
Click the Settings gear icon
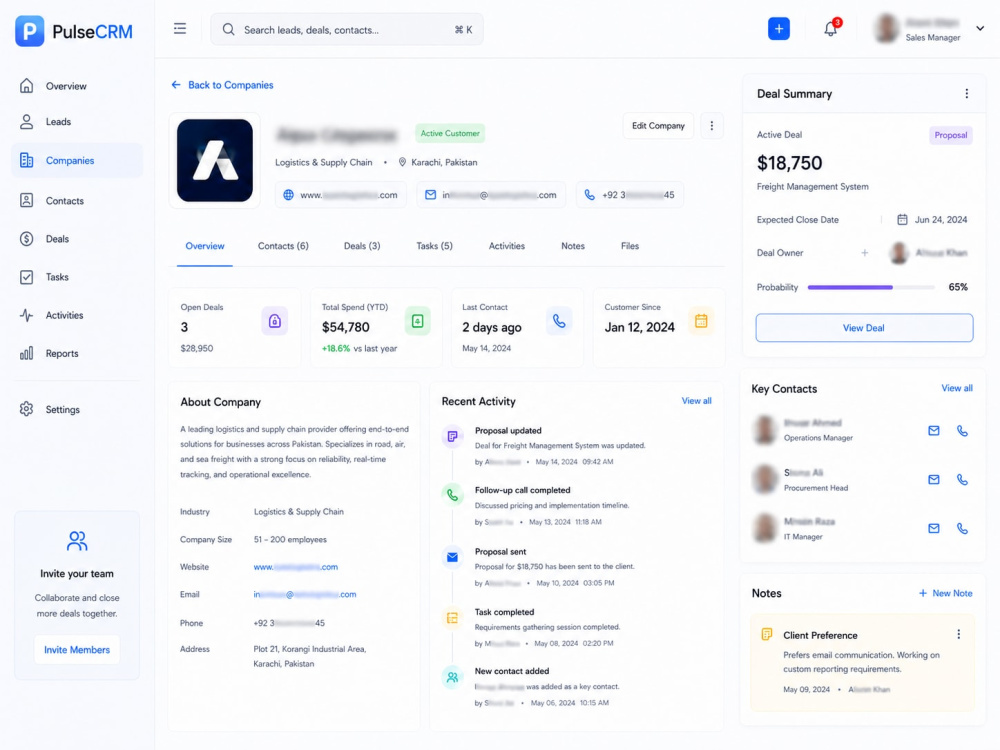[x=26, y=409]
